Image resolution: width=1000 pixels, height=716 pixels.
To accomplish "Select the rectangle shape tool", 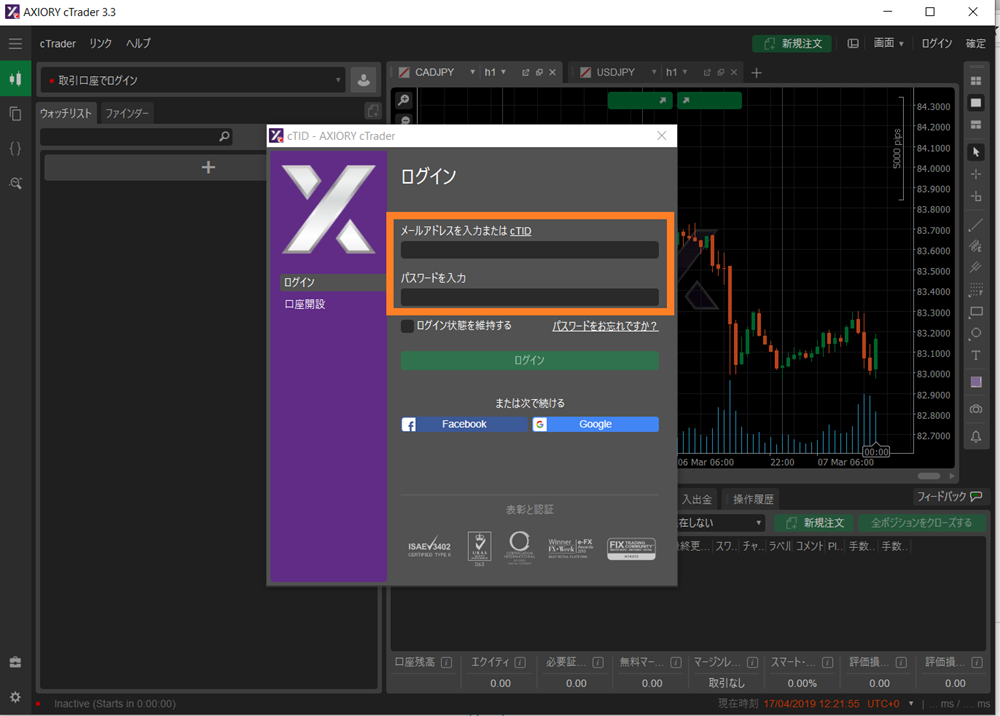I will 976,312.
